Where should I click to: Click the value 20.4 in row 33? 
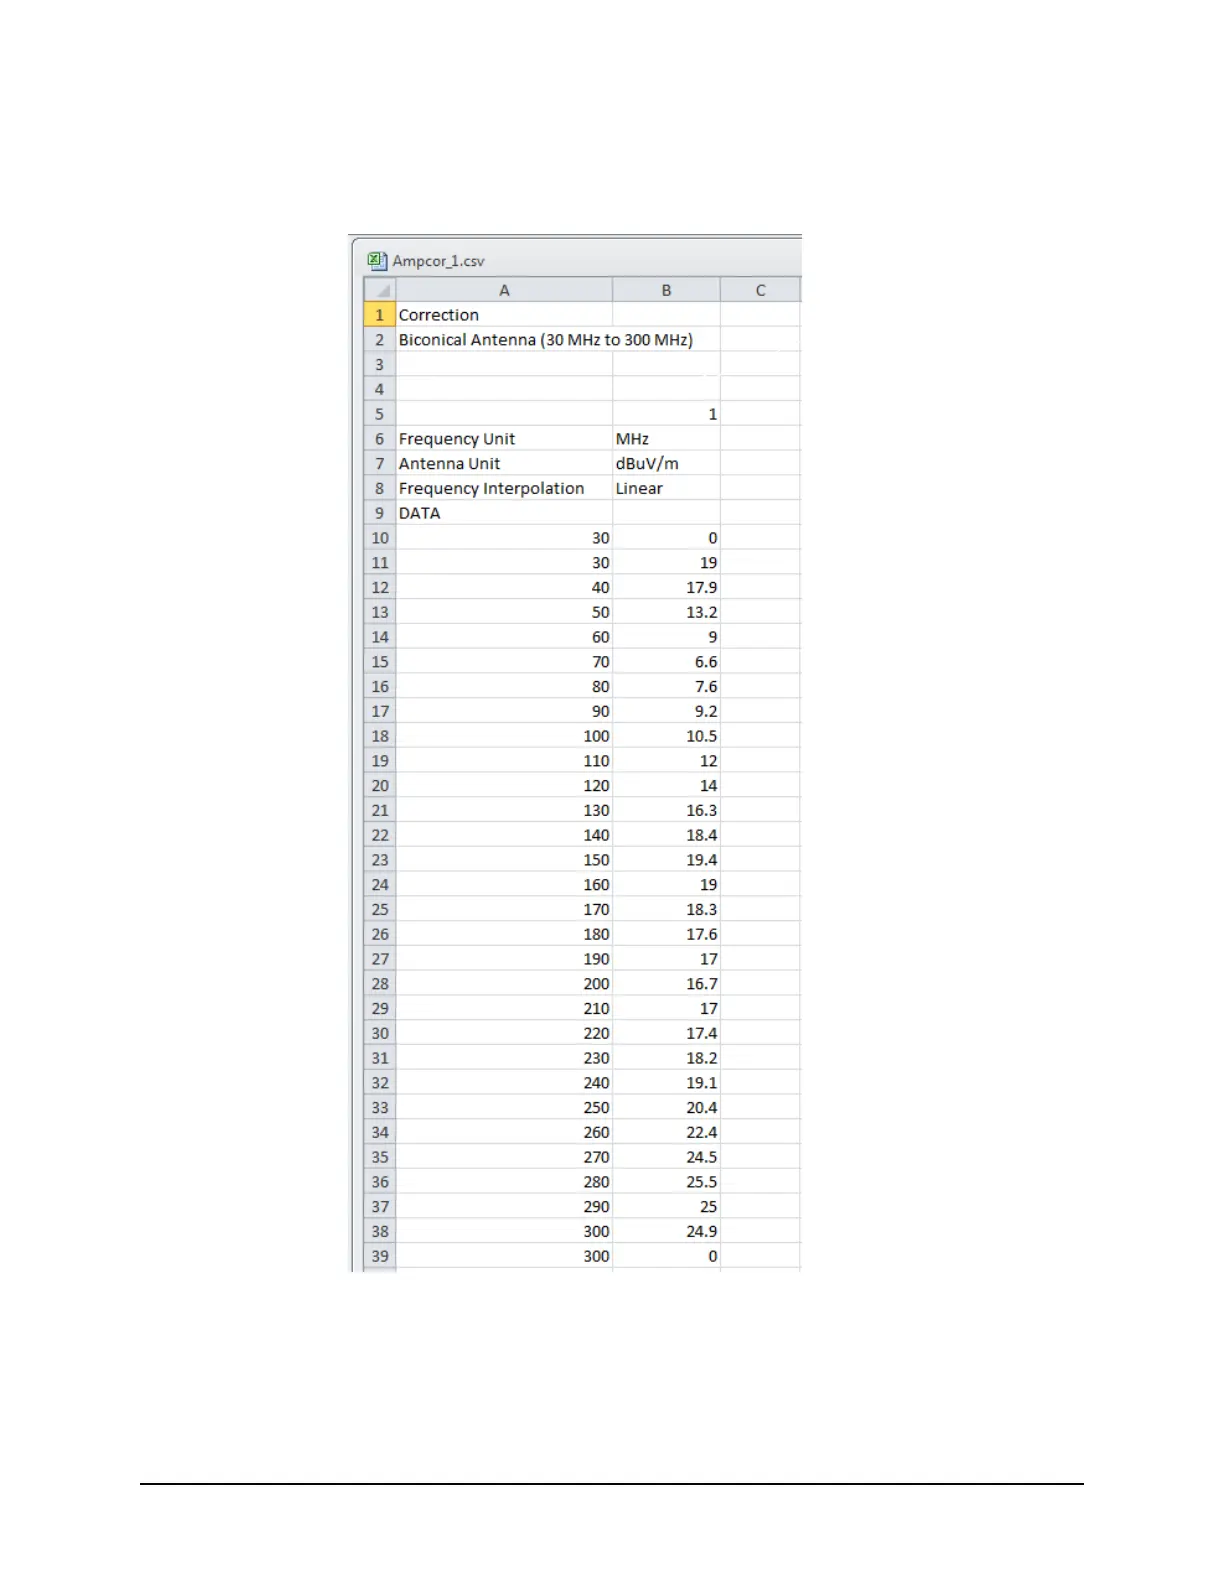(x=666, y=1107)
